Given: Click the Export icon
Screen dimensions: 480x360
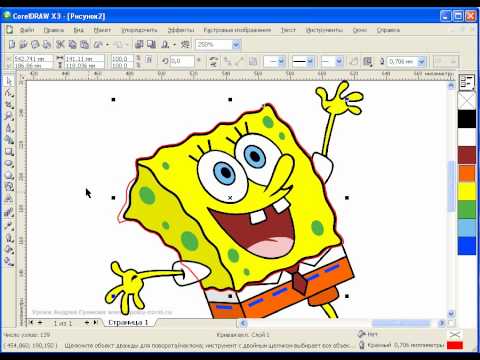Looking at the screenshot, I should 152,44.
